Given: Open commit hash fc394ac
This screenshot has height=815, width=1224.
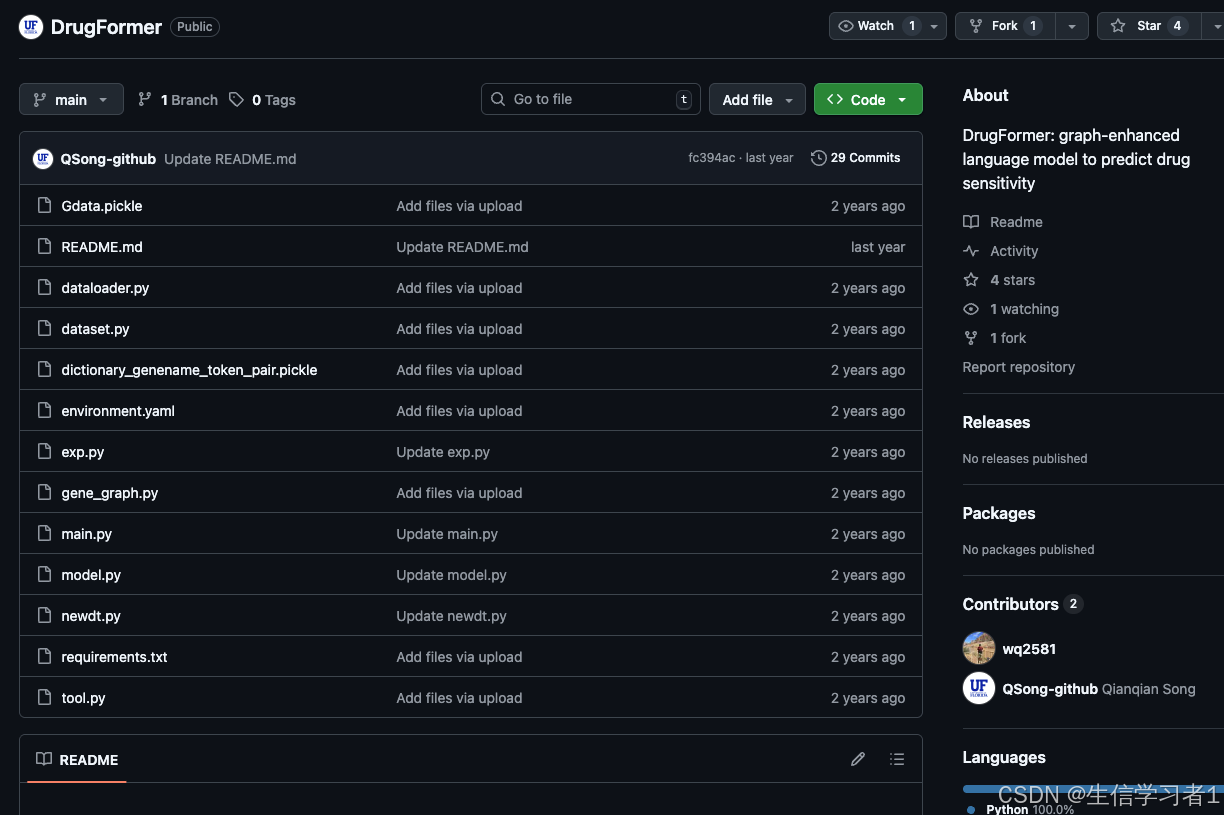Looking at the screenshot, I should click(711, 158).
